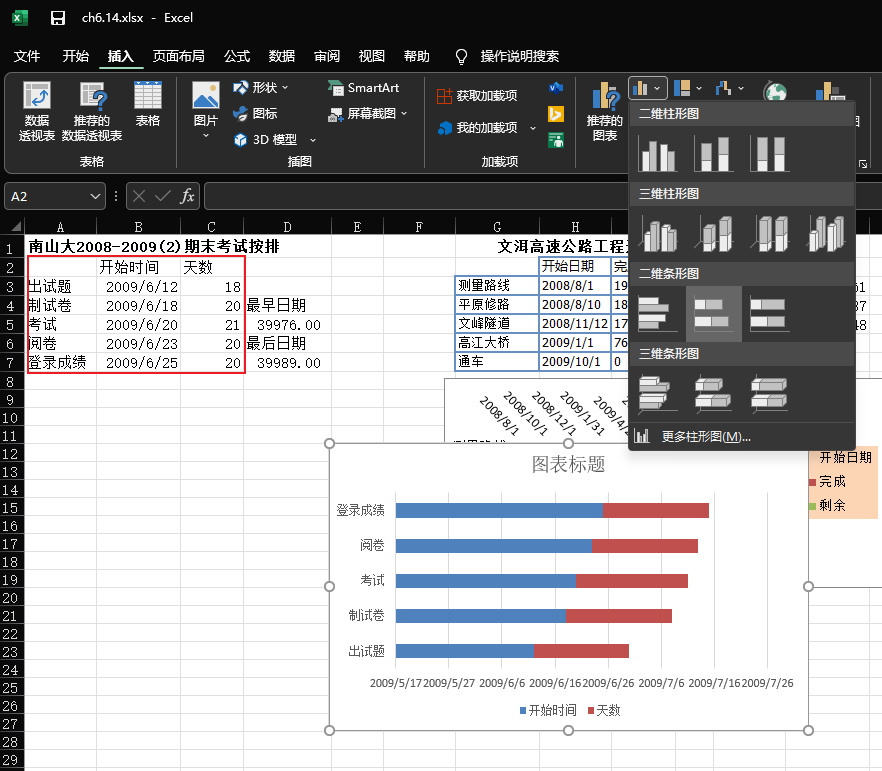Image resolution: width=882 pixels, height=771 pixels.
Task: Open Get Add-ins (获取加载项)
Action: 477,96
